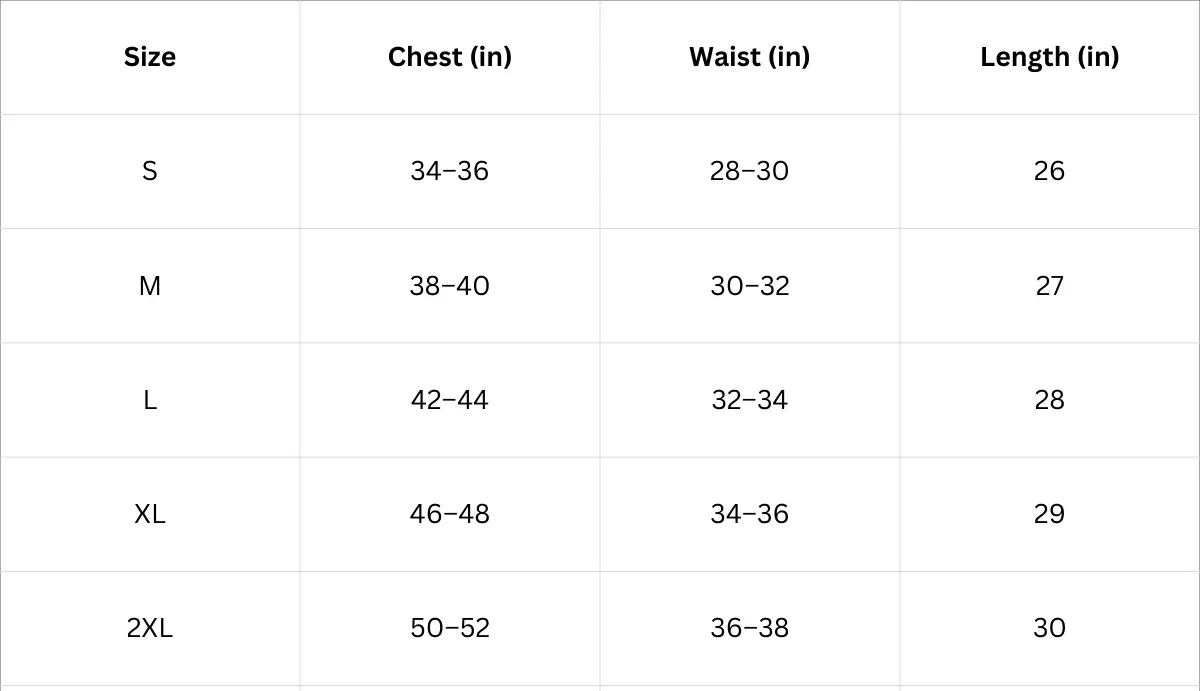Image resolution: width=1200 pixels, height=691 pixels.
Task: Select the 2XL size cell
Action: (150, 628)
